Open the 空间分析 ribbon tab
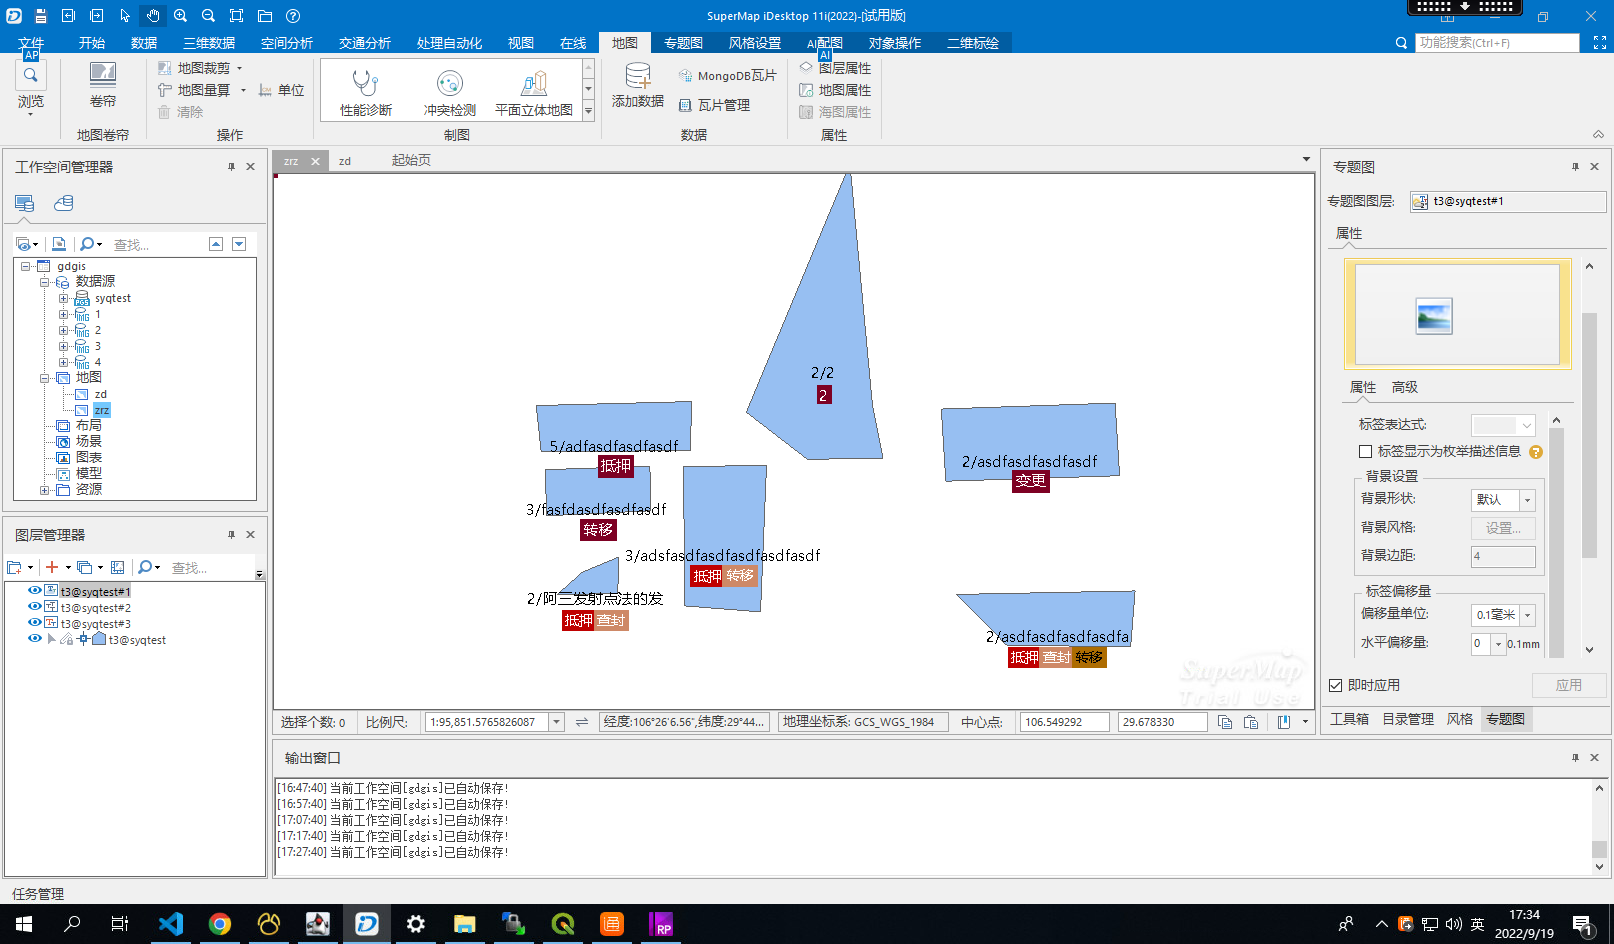 coord(286,43)
